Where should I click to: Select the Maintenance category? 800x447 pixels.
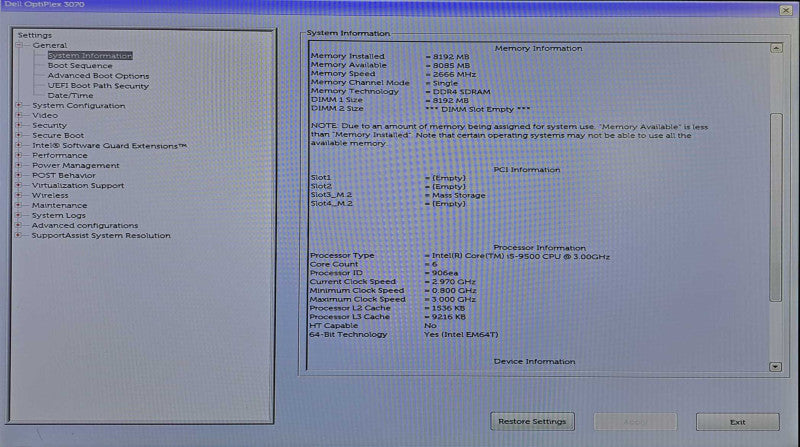pyautogui.click(x=59, y=205)
